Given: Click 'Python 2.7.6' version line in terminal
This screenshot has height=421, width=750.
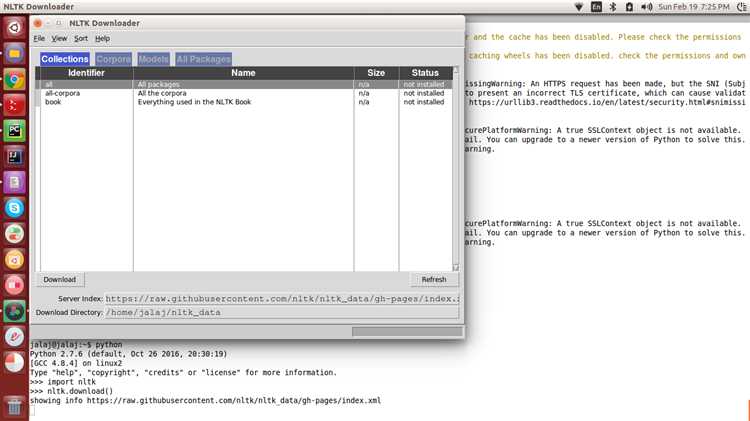Looking at the screenshot, I should pos(128,354).
